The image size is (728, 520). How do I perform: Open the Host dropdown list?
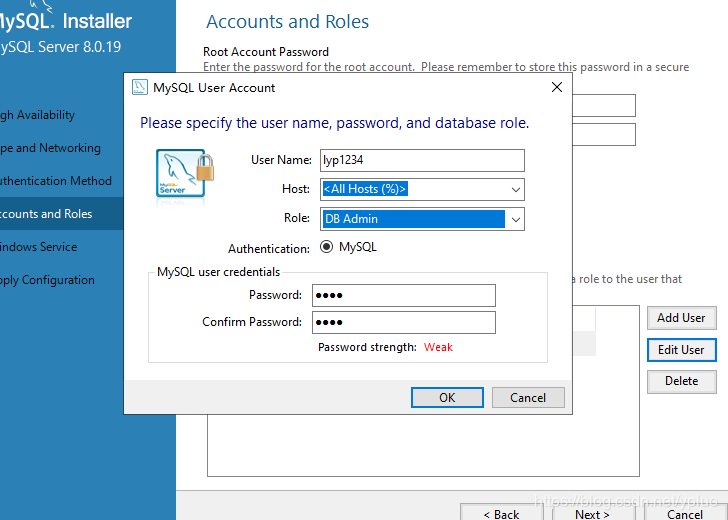point(515,189)
